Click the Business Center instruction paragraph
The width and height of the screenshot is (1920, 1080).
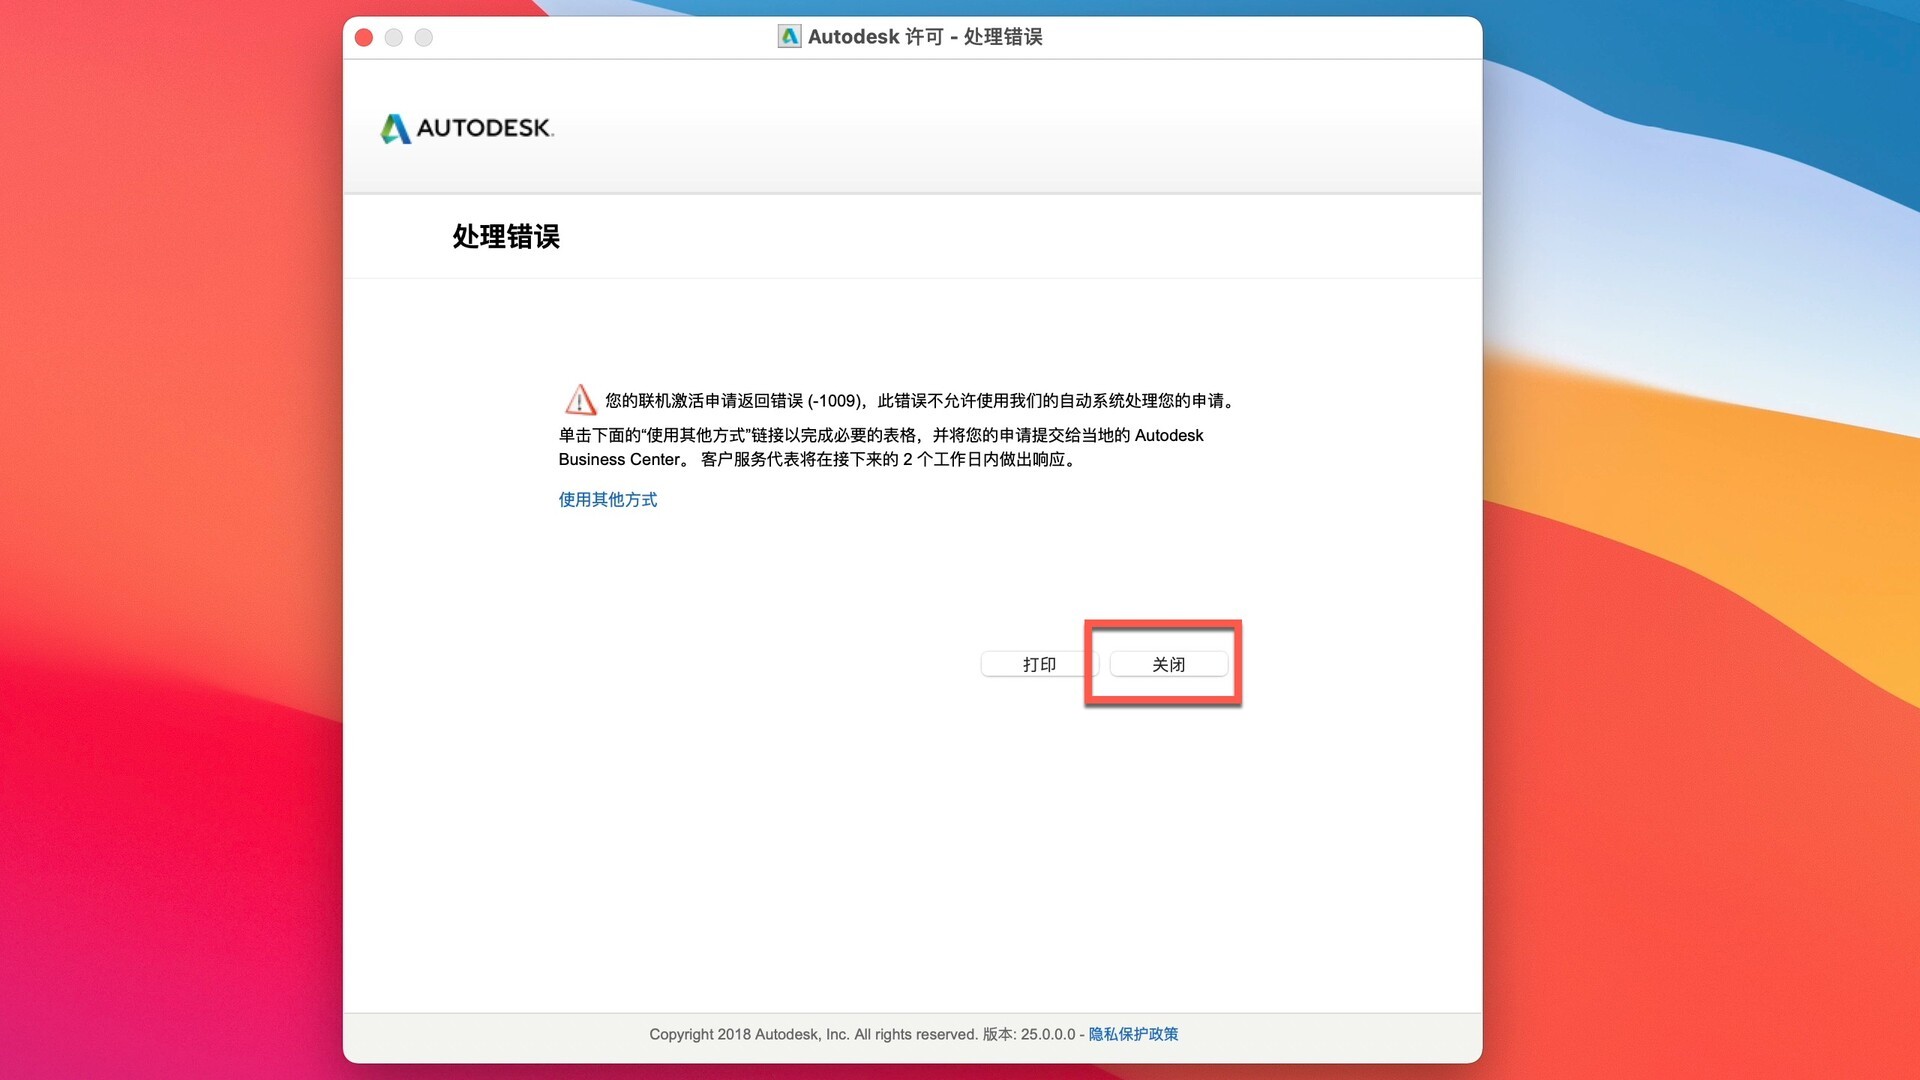(x=880, y=447)
